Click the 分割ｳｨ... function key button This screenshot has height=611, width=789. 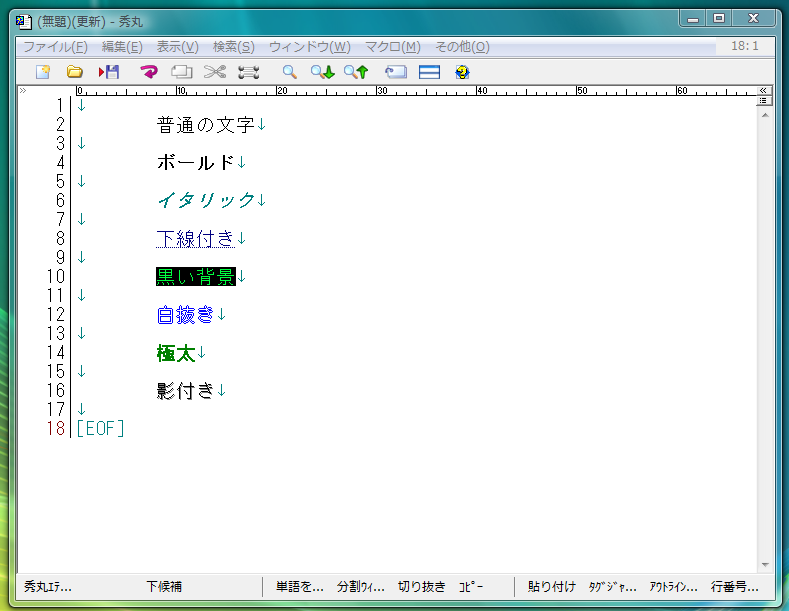(x=361, y=586)
